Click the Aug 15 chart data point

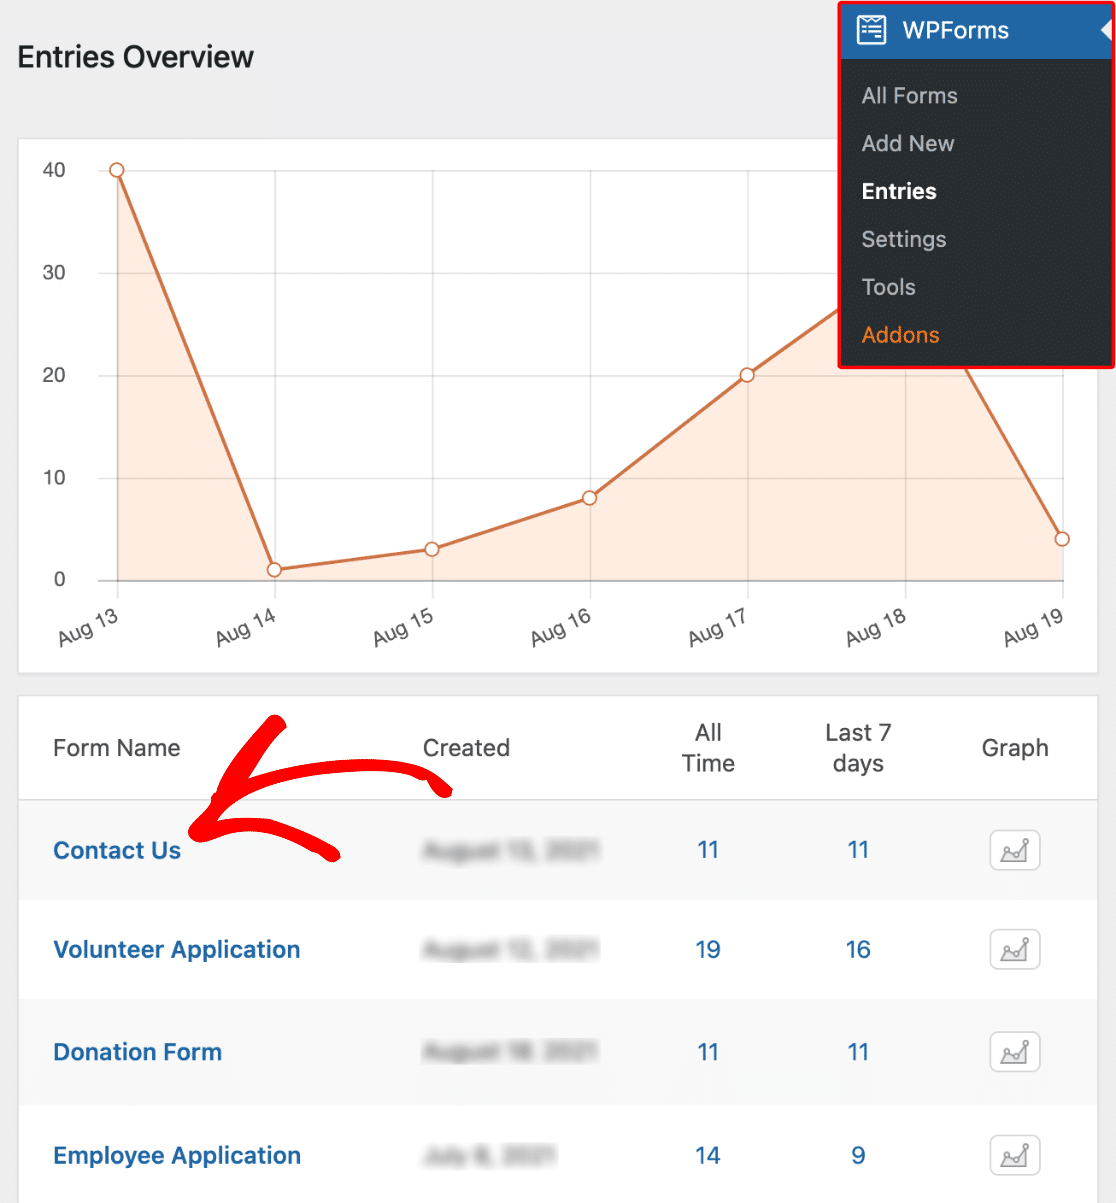tap(432, 549)
